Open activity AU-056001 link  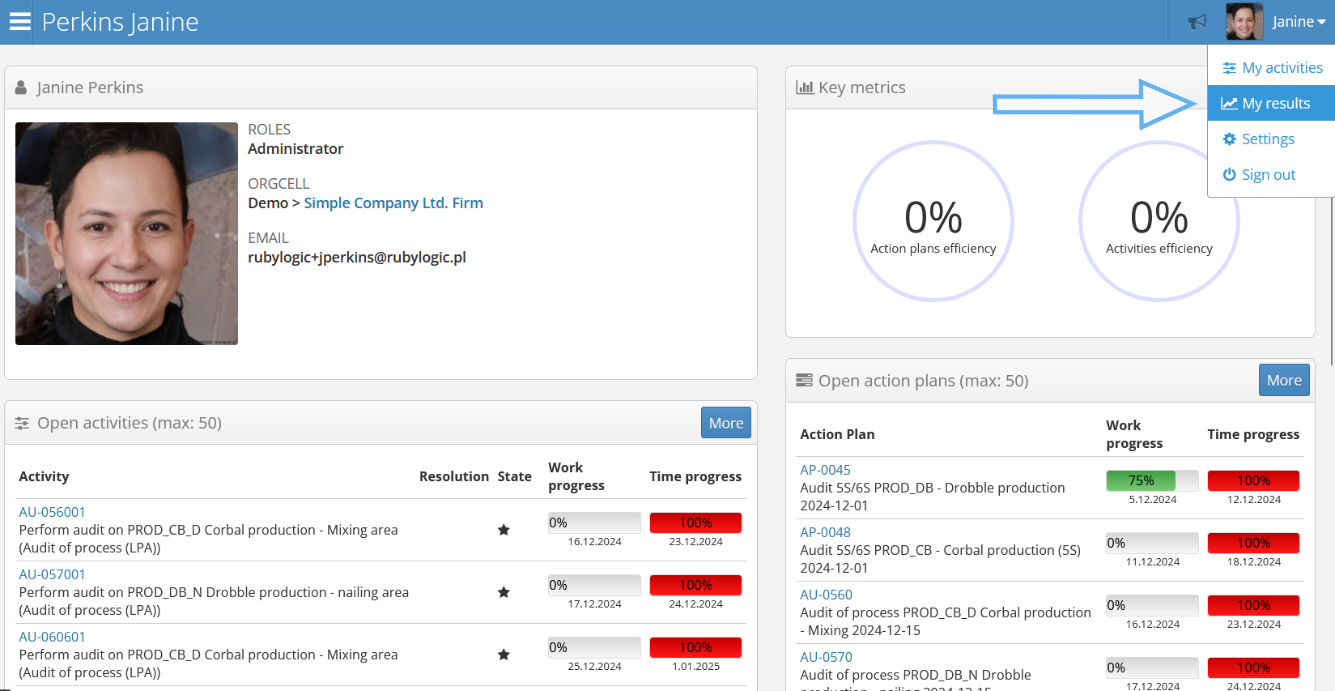coord(52,512)
